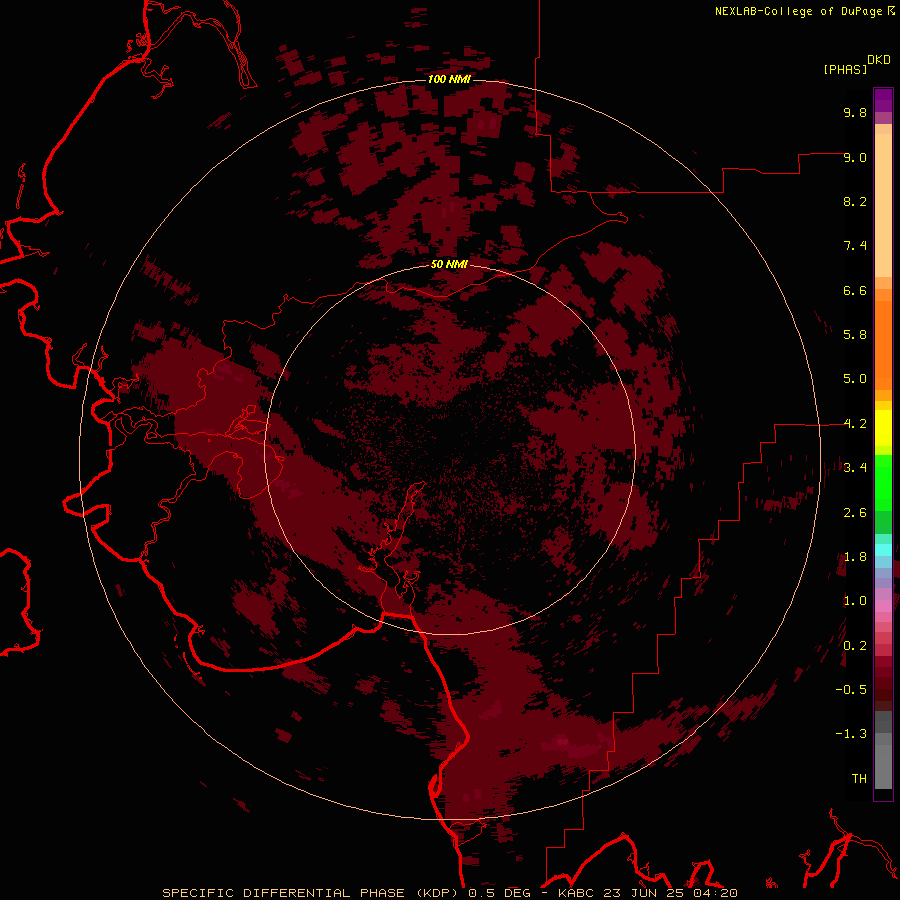Pick the gray swatch at scale bottom

883,766
